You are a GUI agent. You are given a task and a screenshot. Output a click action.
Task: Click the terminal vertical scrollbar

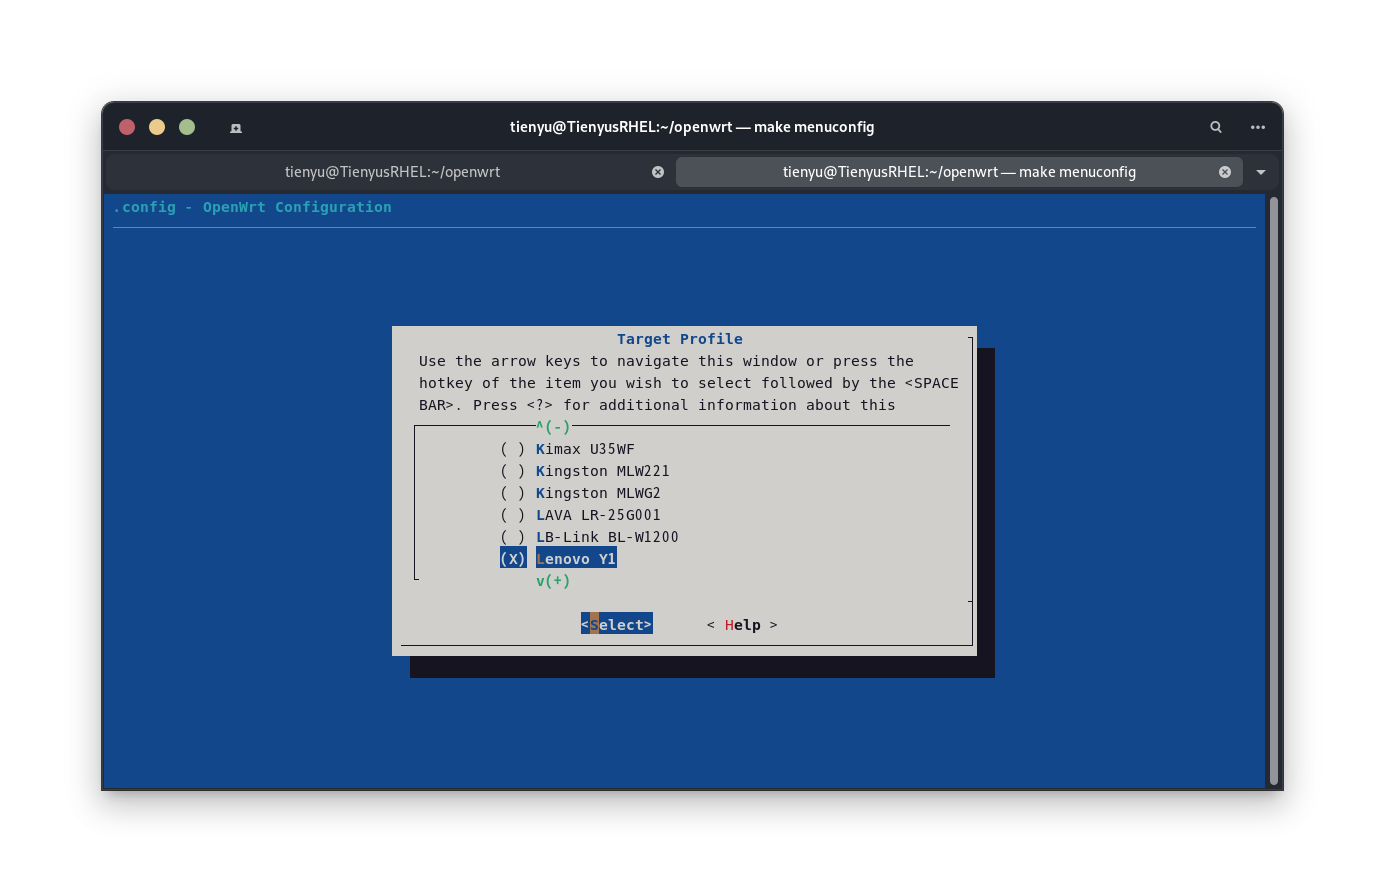click(x=1273, y=490)
